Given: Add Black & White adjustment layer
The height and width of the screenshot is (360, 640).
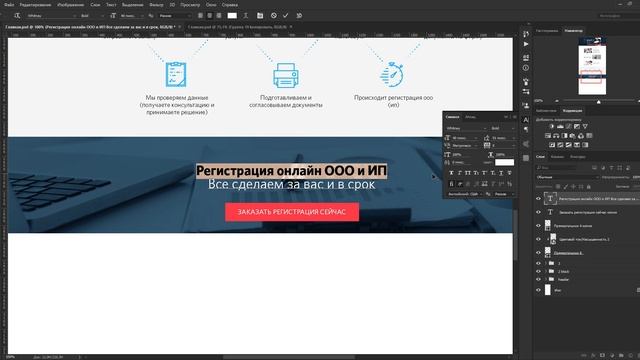Looking at the screenshot, I should [564, 136].
